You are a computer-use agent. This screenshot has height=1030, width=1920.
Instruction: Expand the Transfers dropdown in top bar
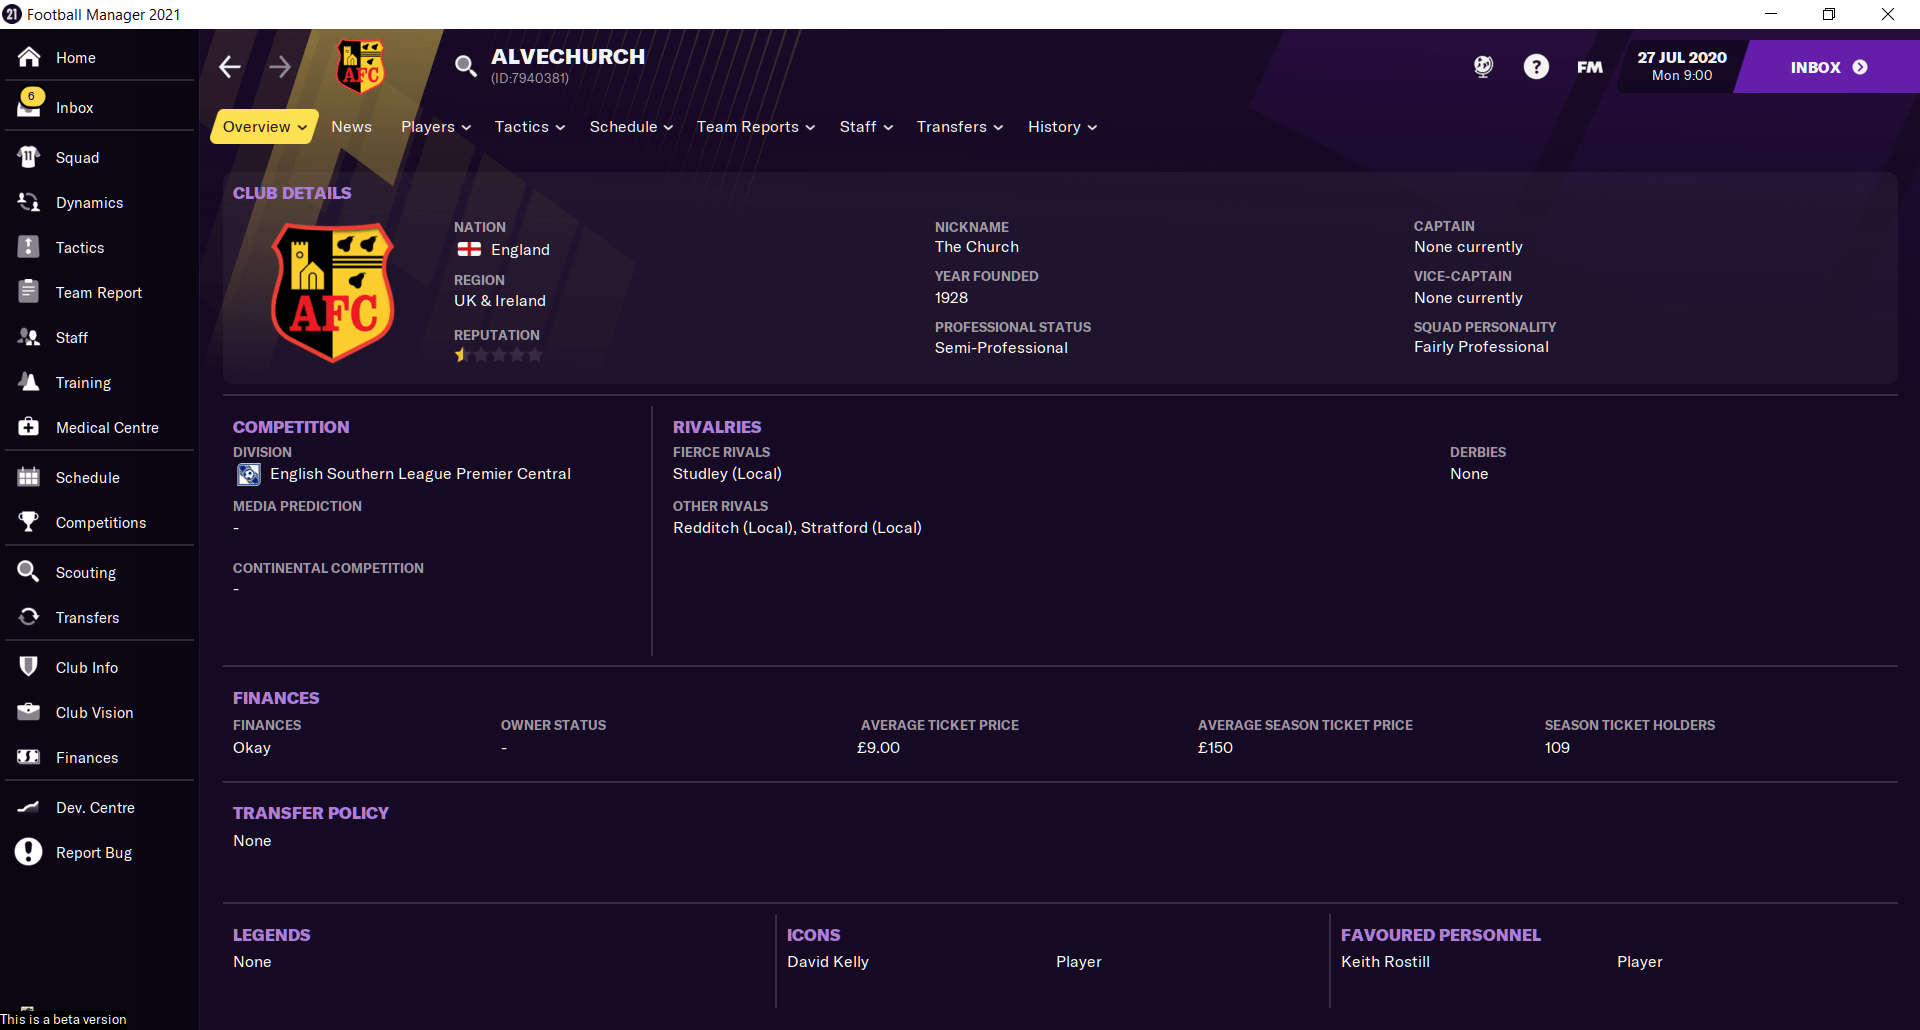(960, 127)
